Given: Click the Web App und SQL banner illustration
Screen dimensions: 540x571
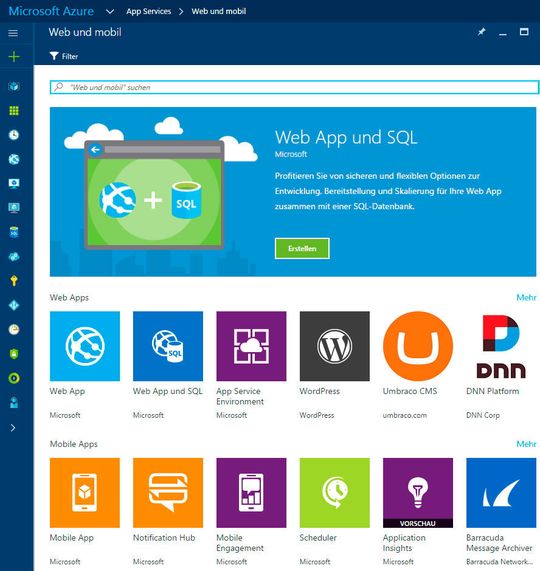Looking at the screenshot, I should pyautogui.click(x=154, y=195).
